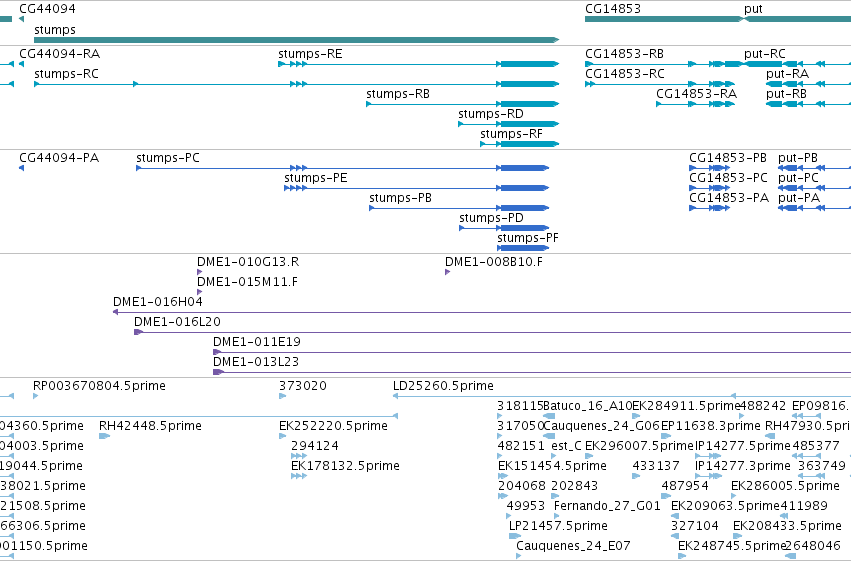Select the put-PC protein label

point(798,178)
